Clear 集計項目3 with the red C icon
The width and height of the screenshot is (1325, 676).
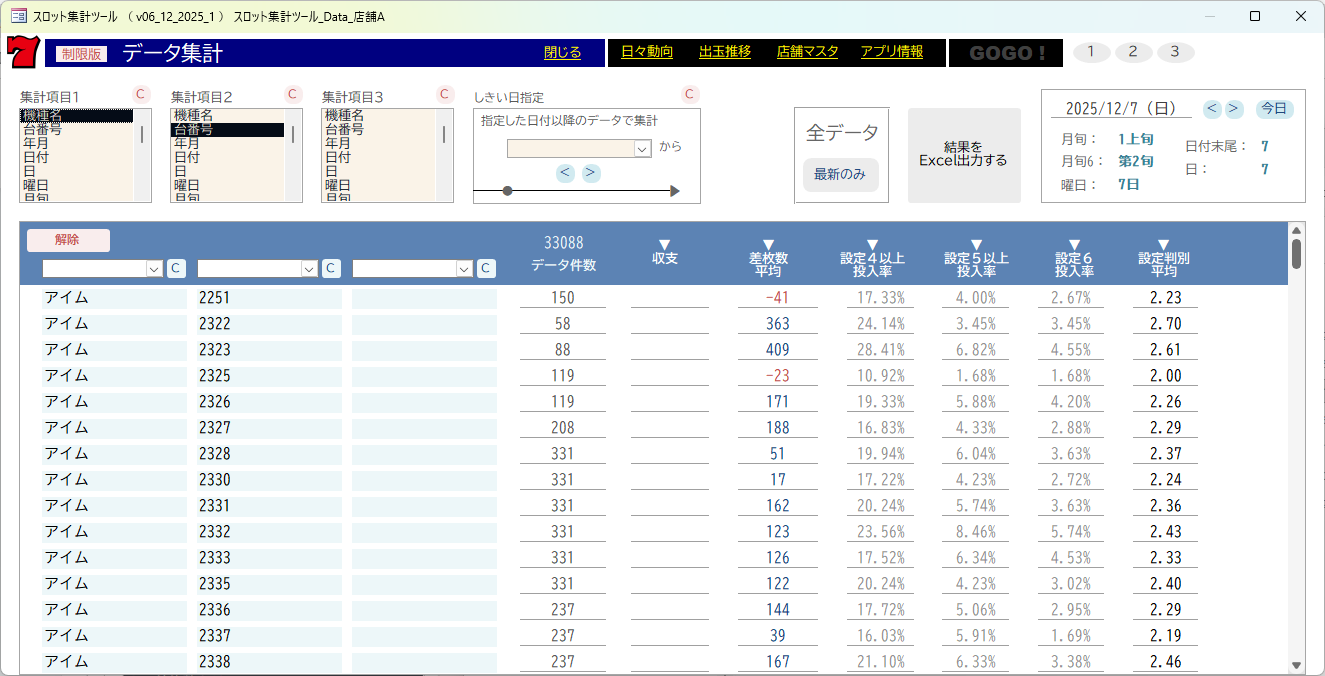(443, 94)
